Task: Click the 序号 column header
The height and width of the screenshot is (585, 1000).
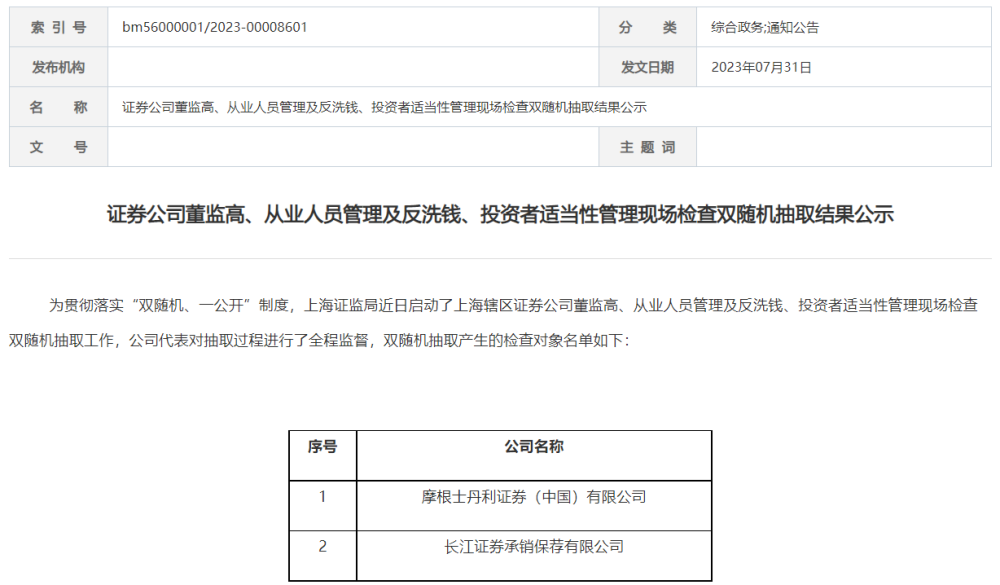Action: 324,447
